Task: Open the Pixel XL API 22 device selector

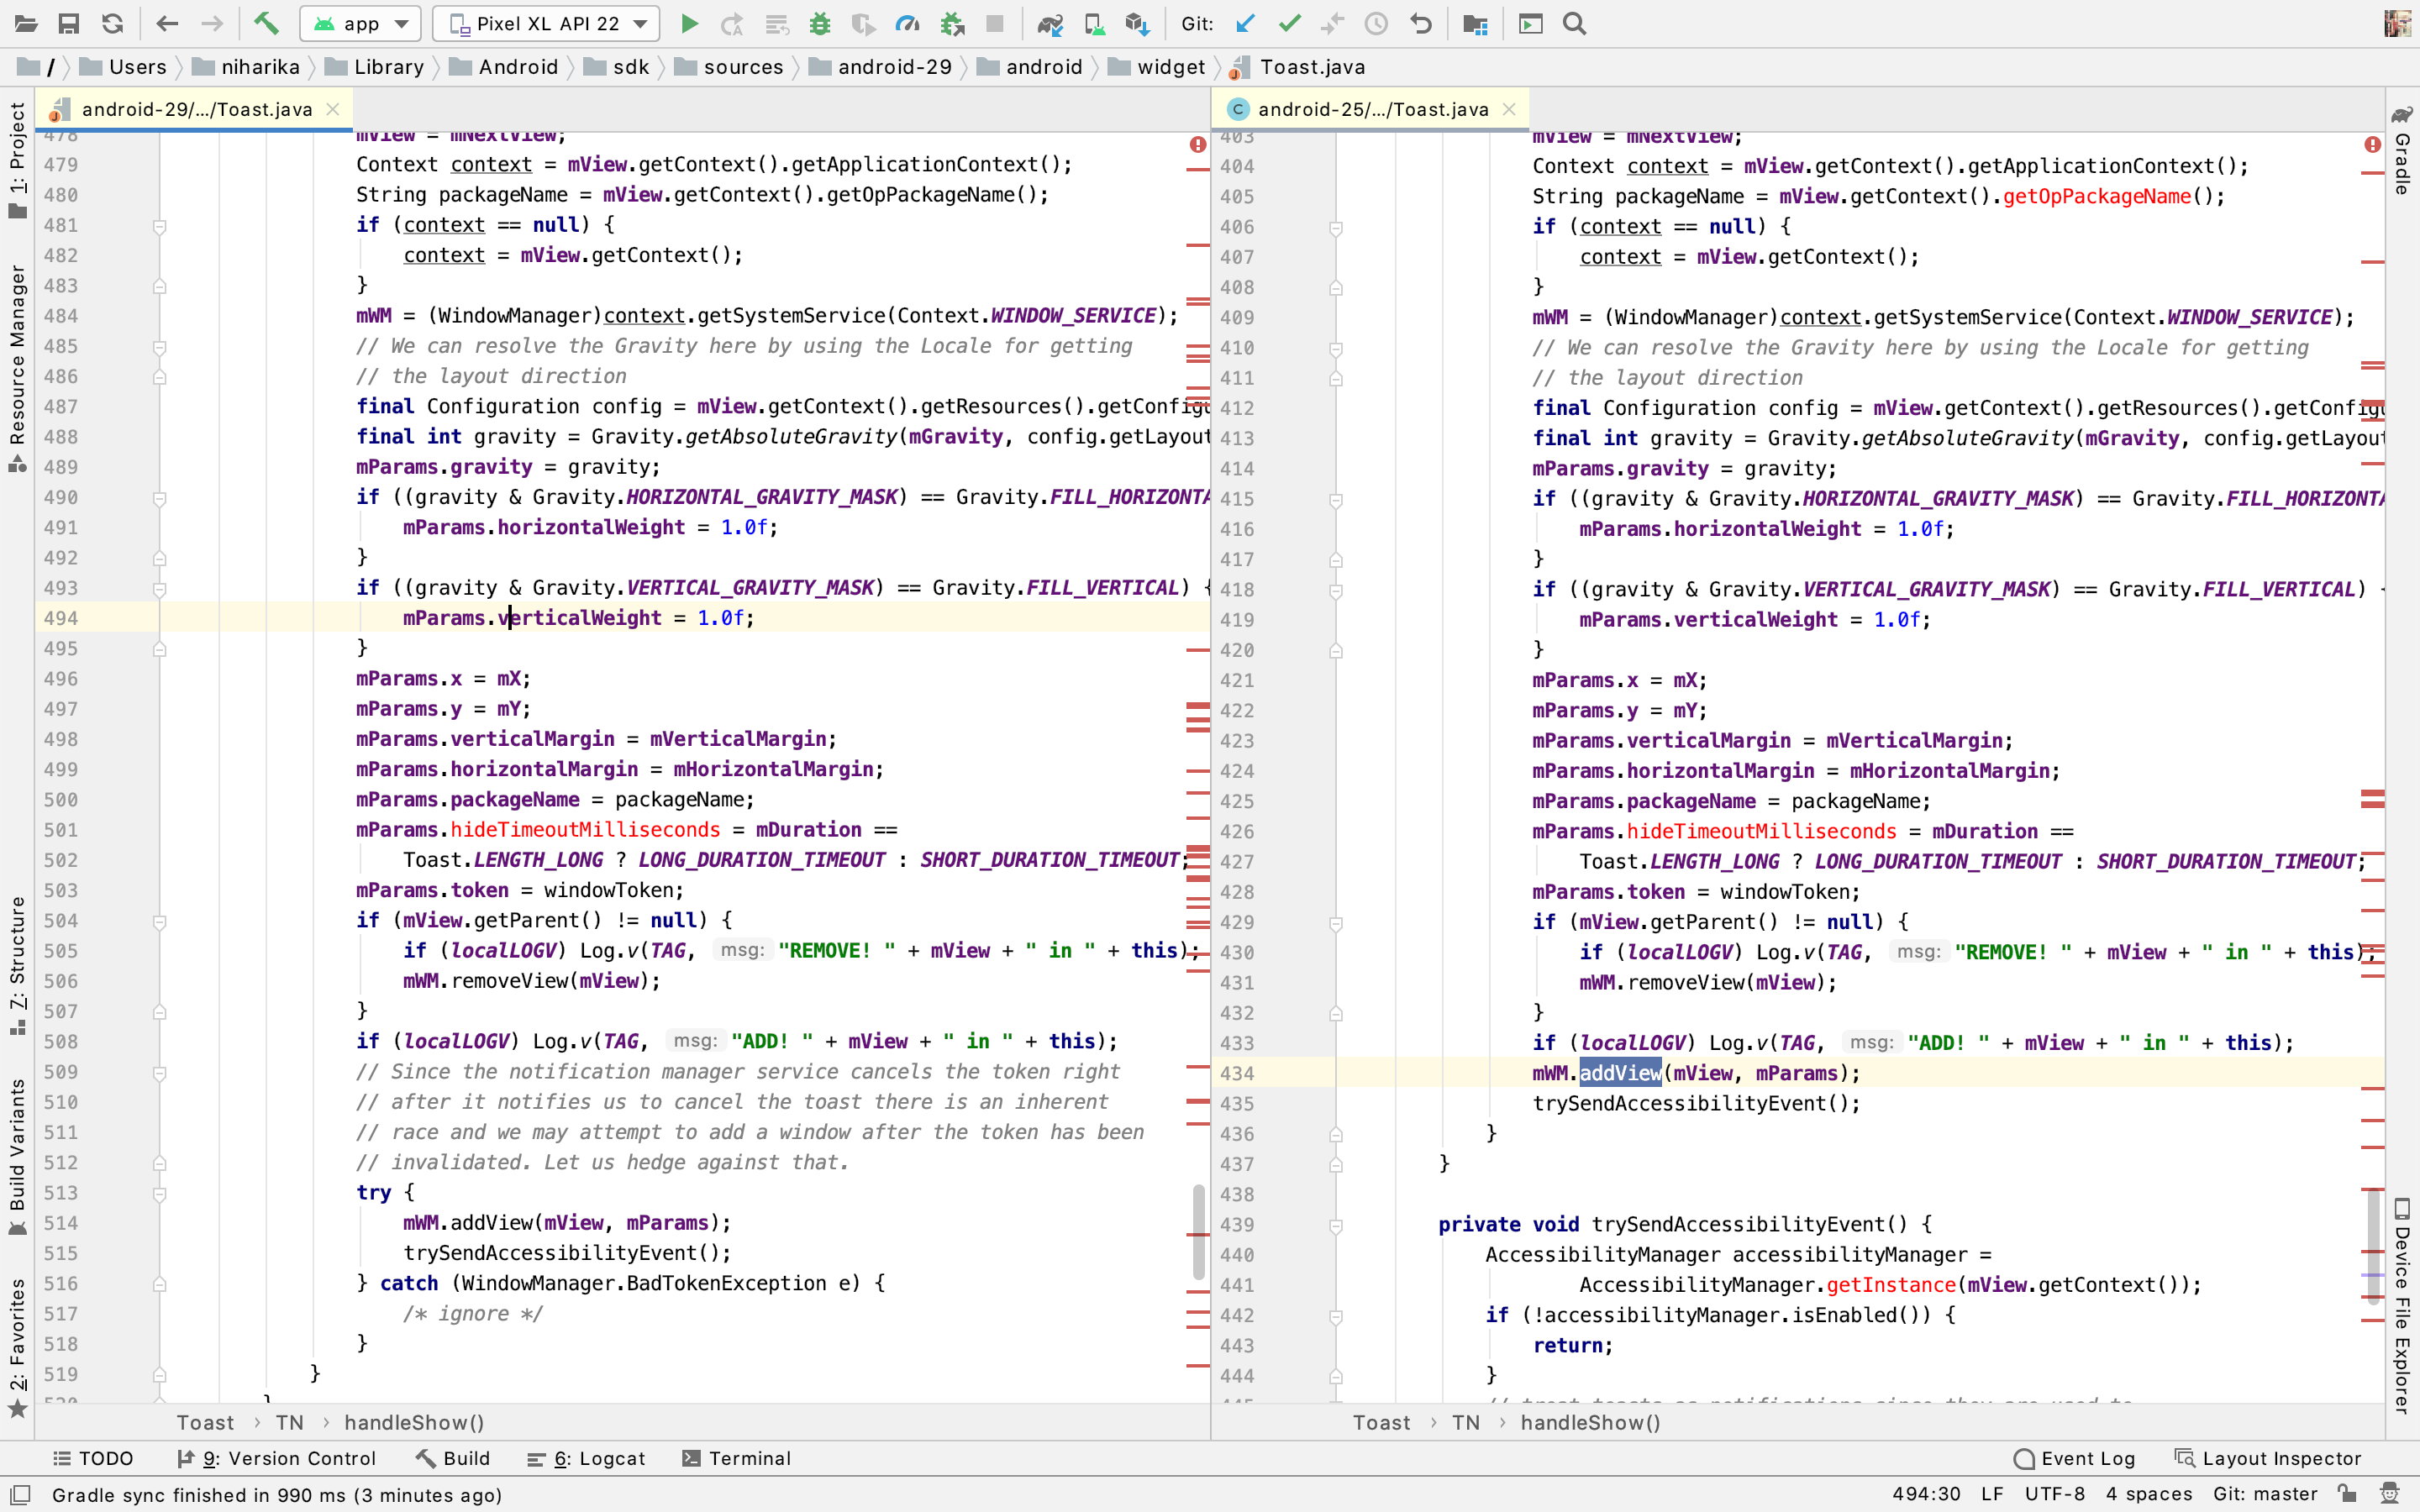Action: click(545, 23)
